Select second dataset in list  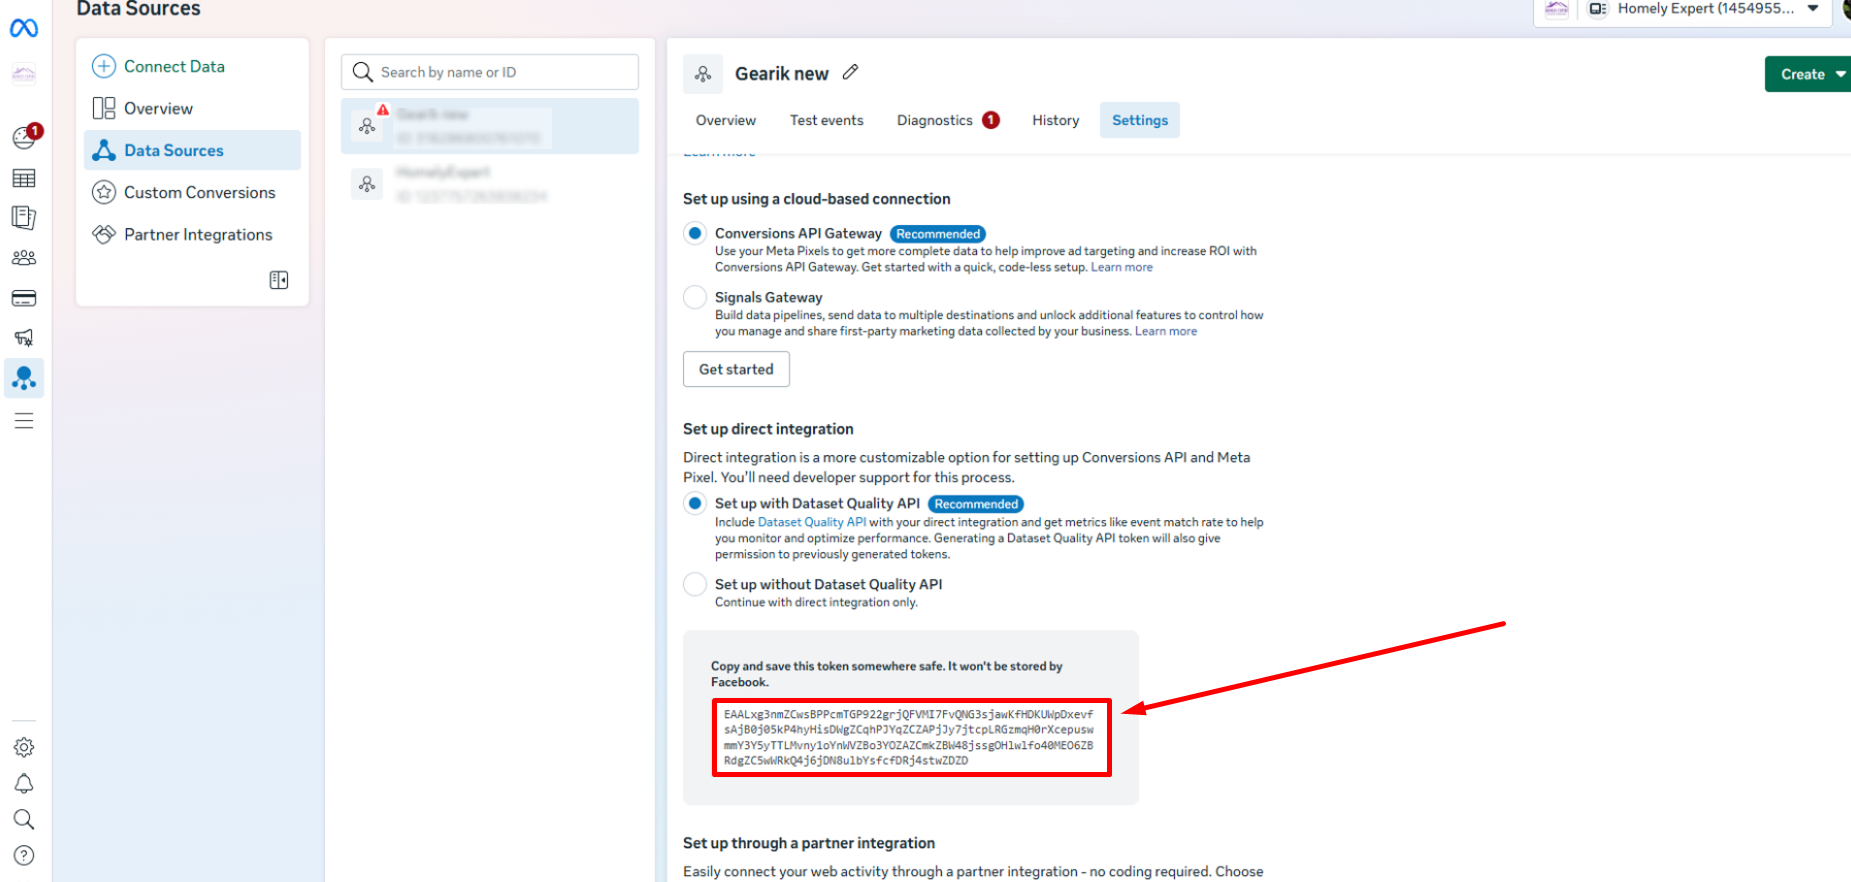pyautogui.click(x=490, y=184)
